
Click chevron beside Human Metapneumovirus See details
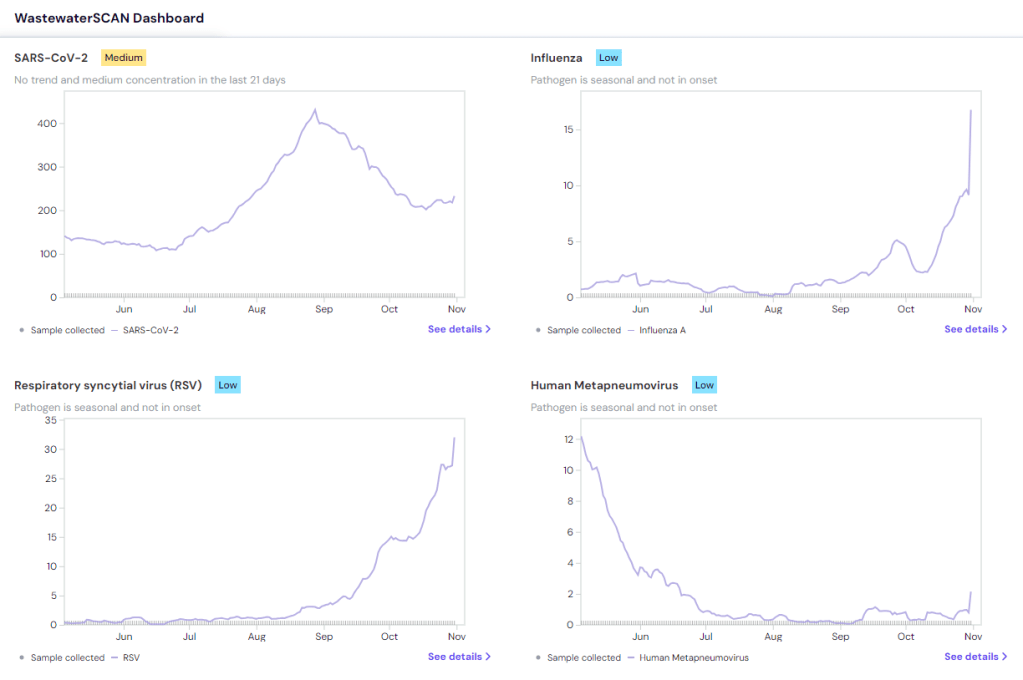click(1004, 657)
